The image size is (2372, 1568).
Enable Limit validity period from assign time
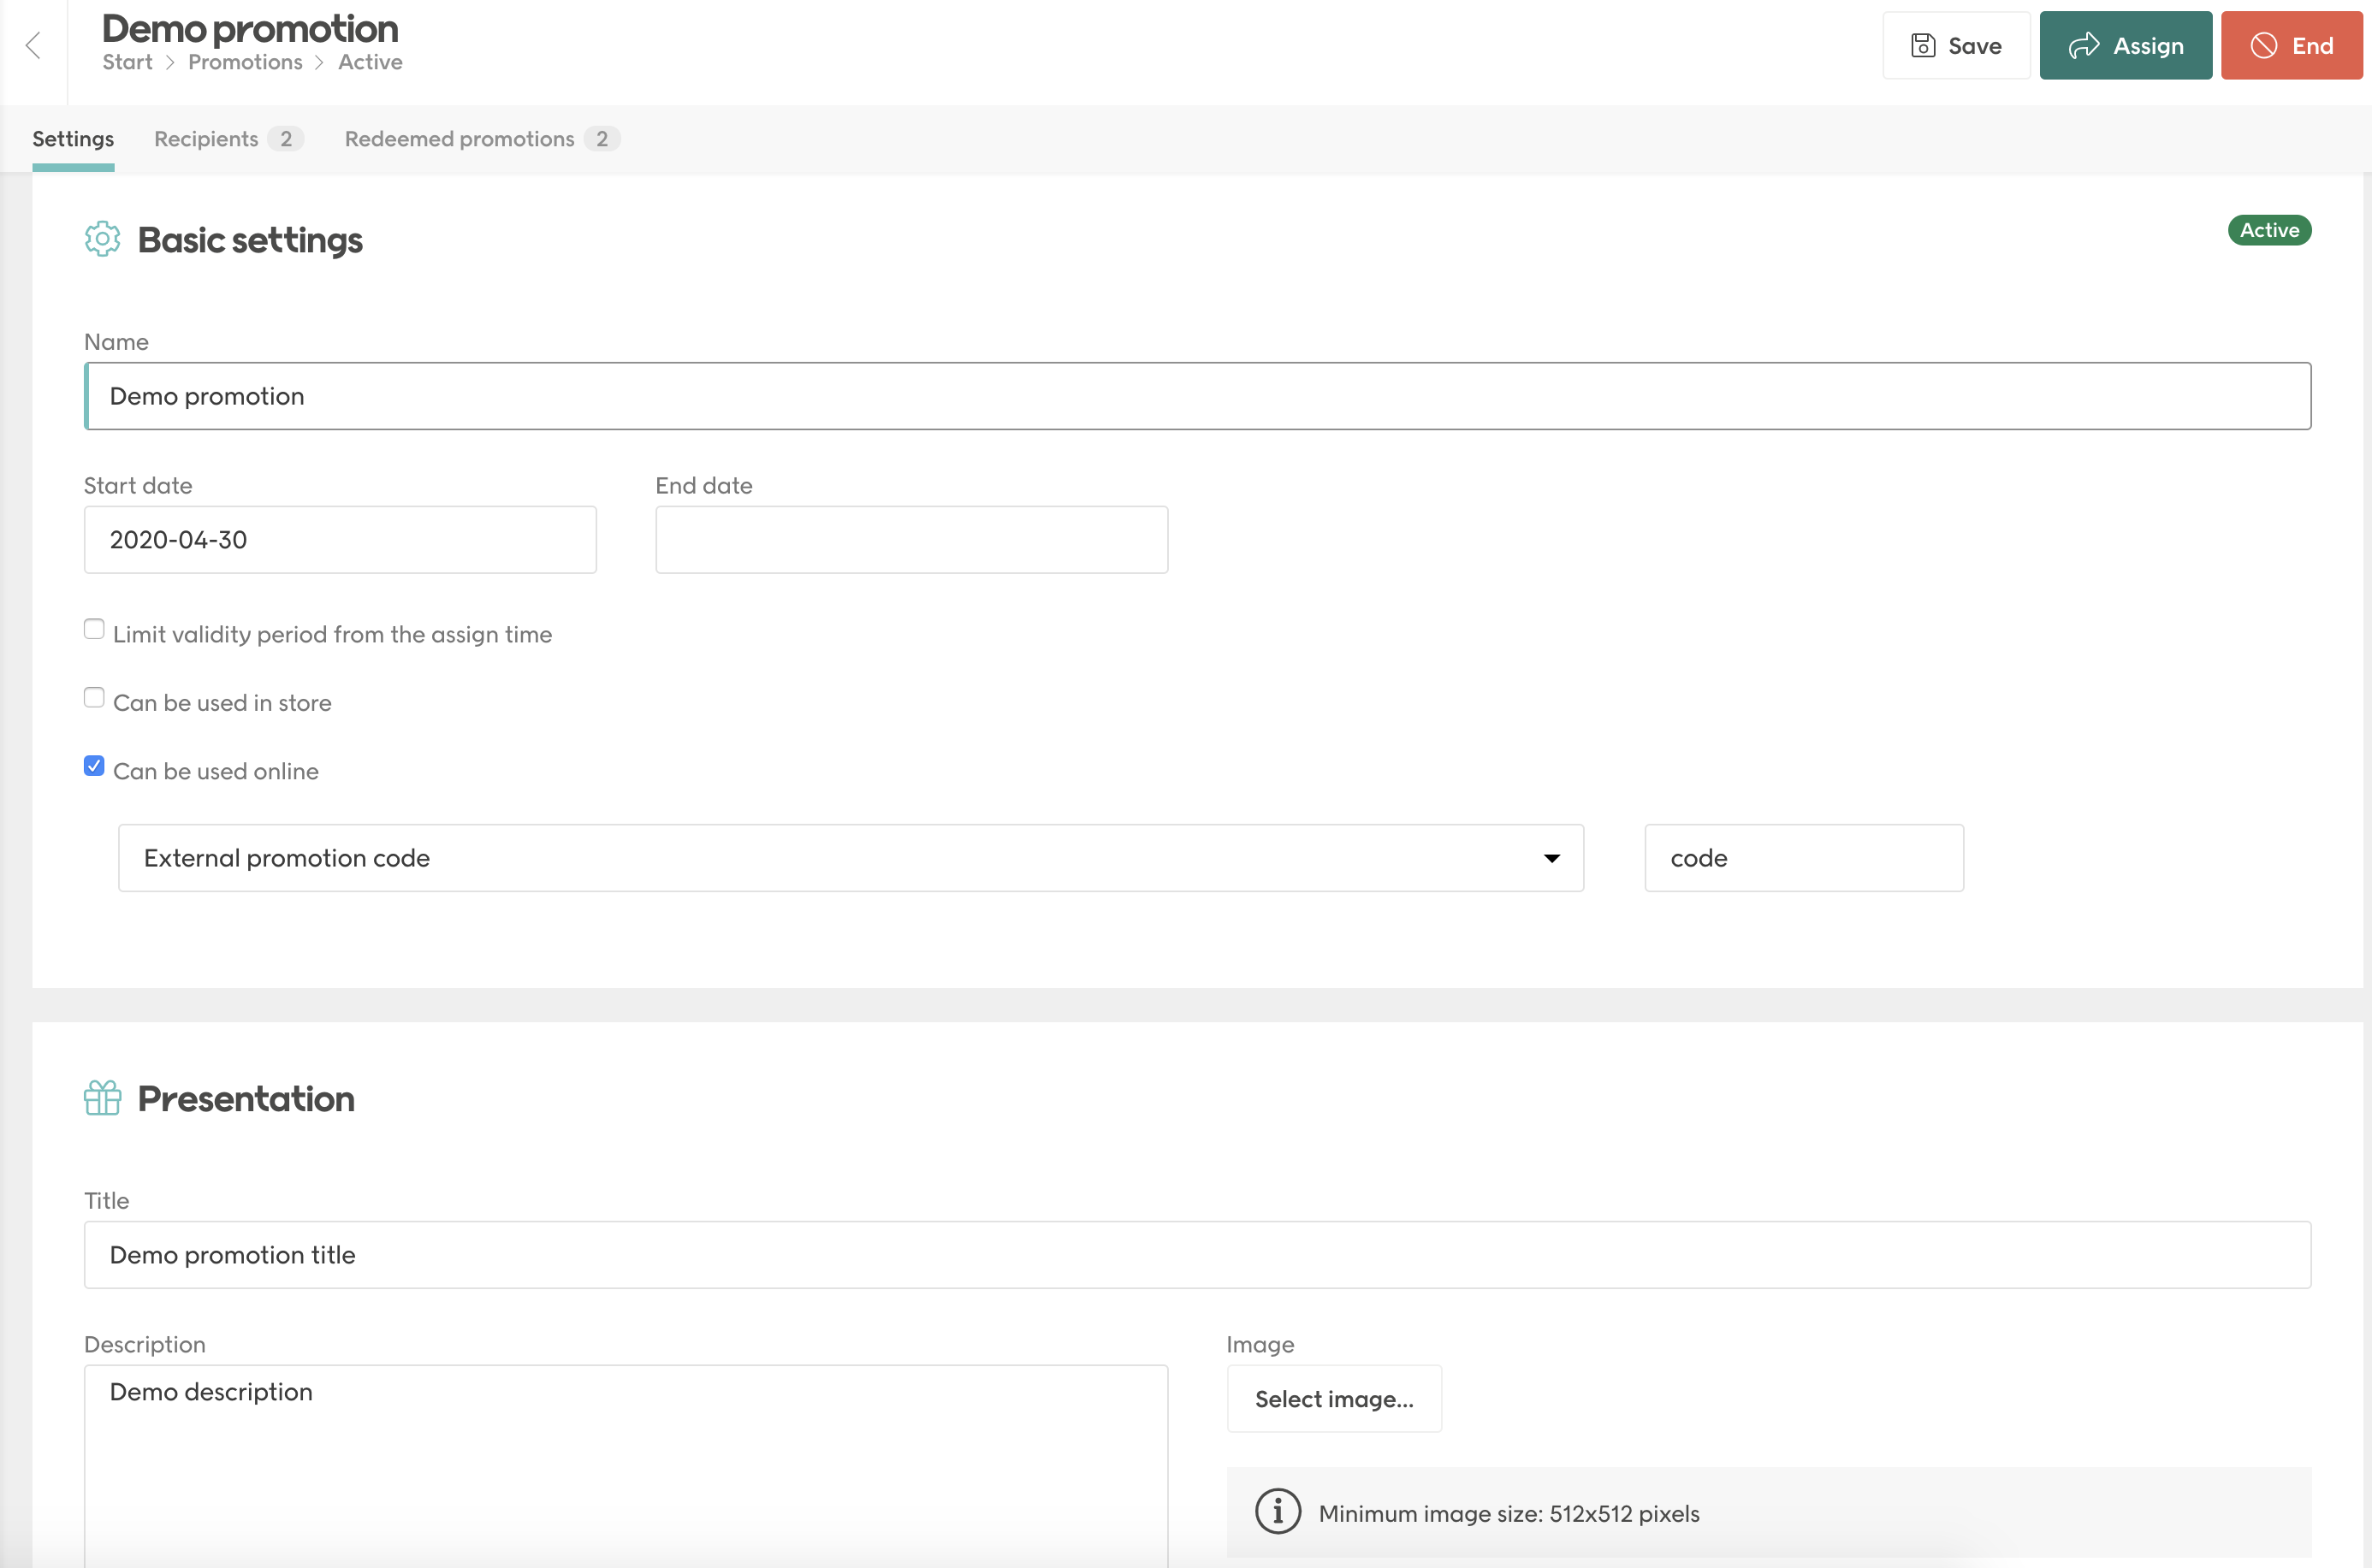click(x=94, y=629)
